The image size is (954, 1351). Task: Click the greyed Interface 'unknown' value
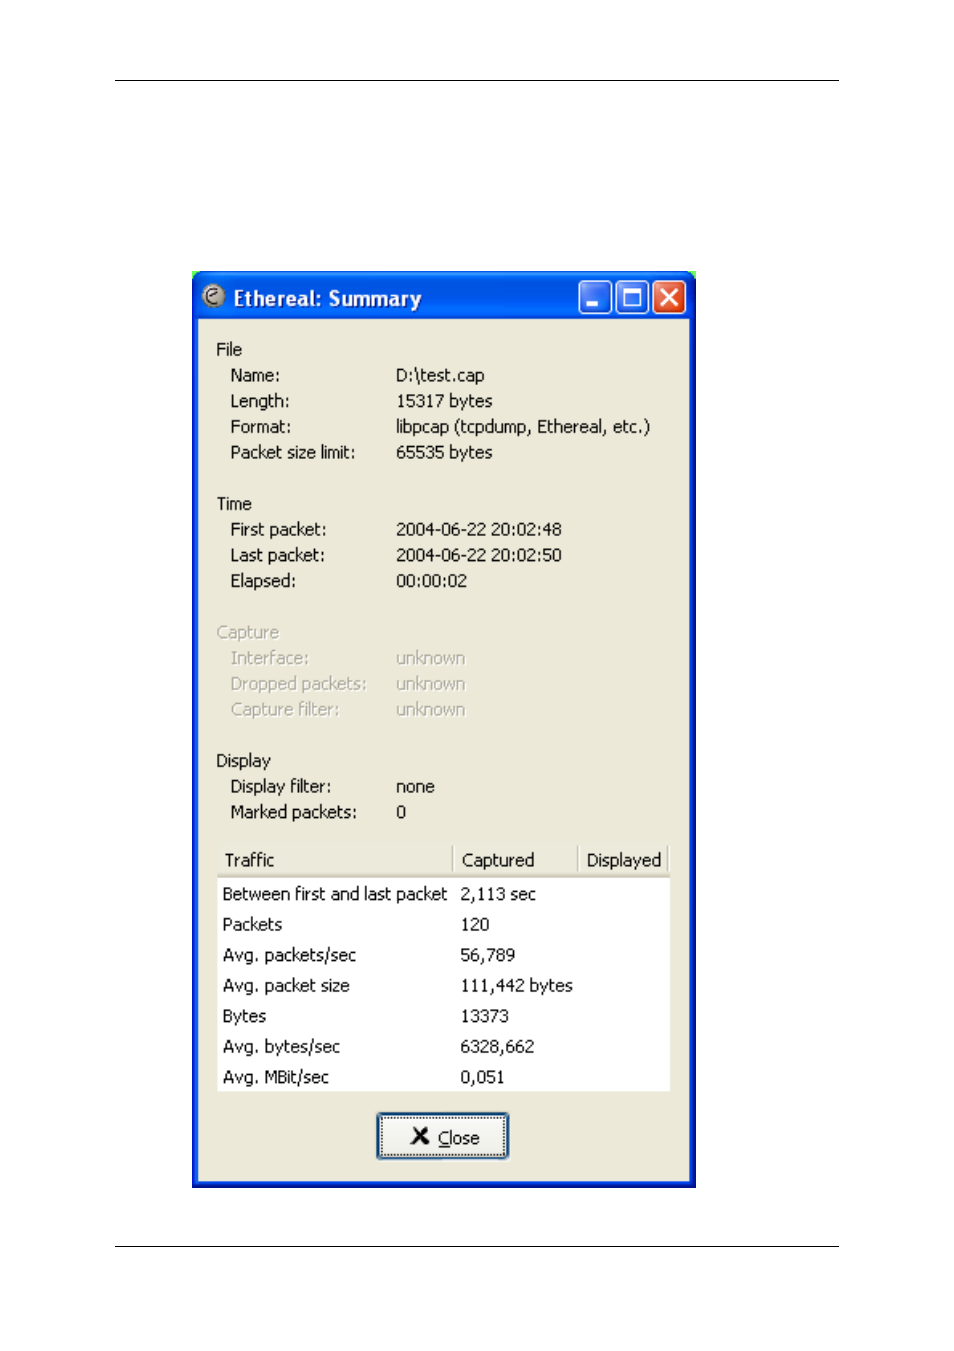tap(430, 658)
